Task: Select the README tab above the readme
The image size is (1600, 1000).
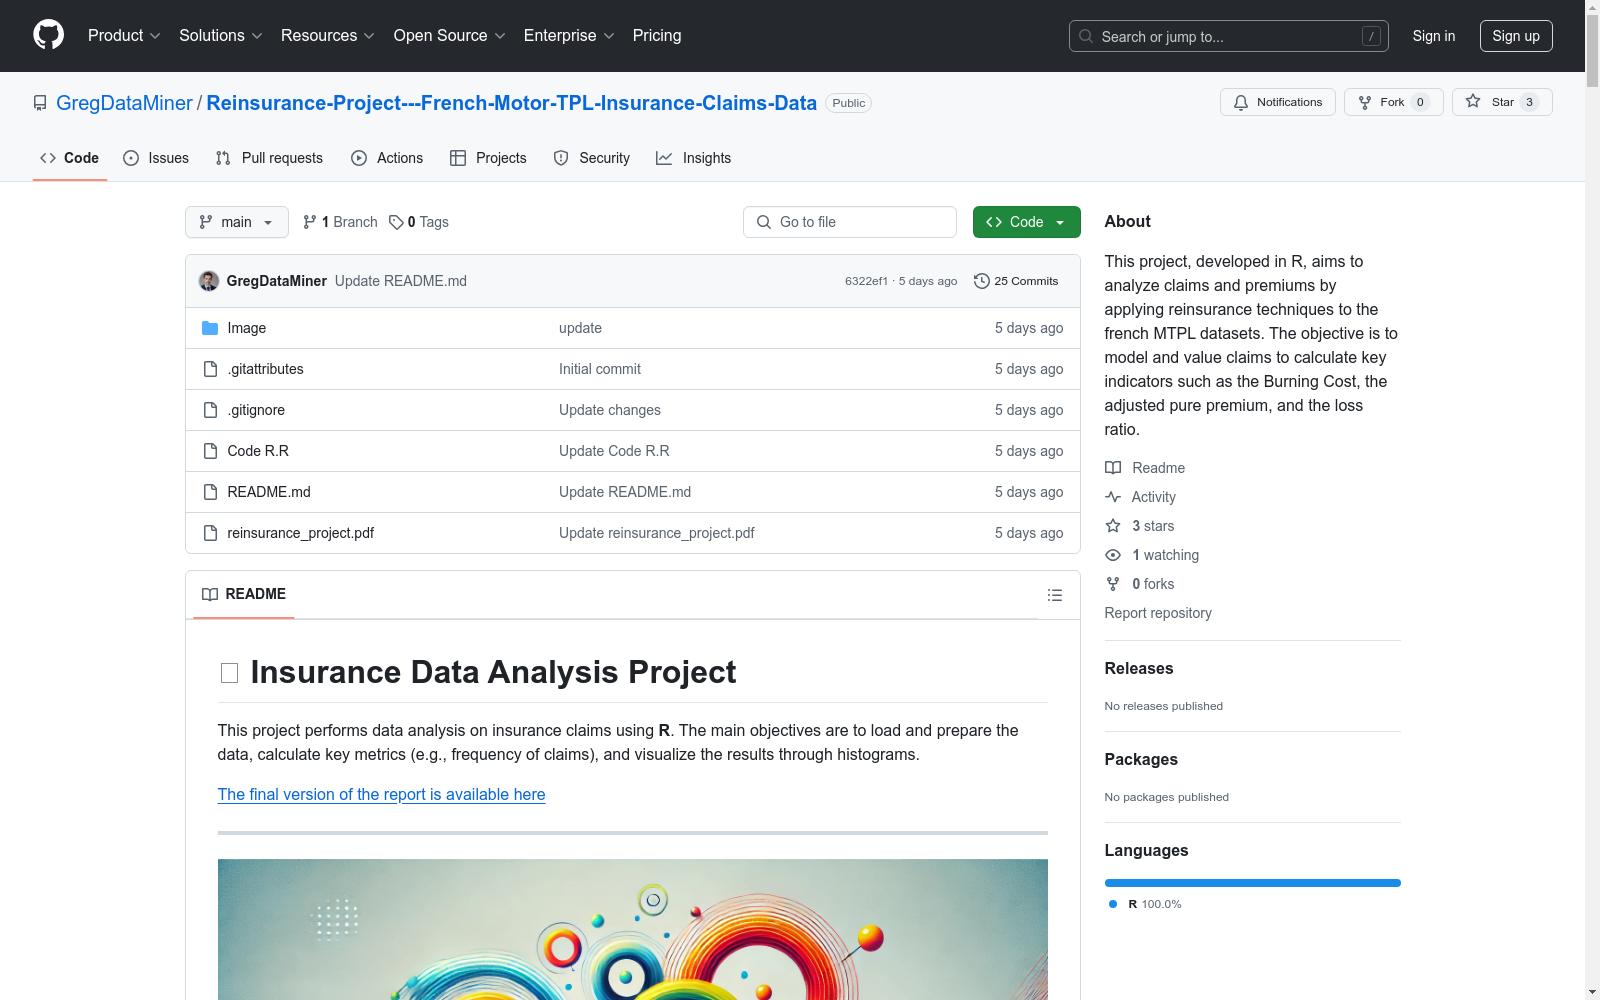Action: pos(244,594)
